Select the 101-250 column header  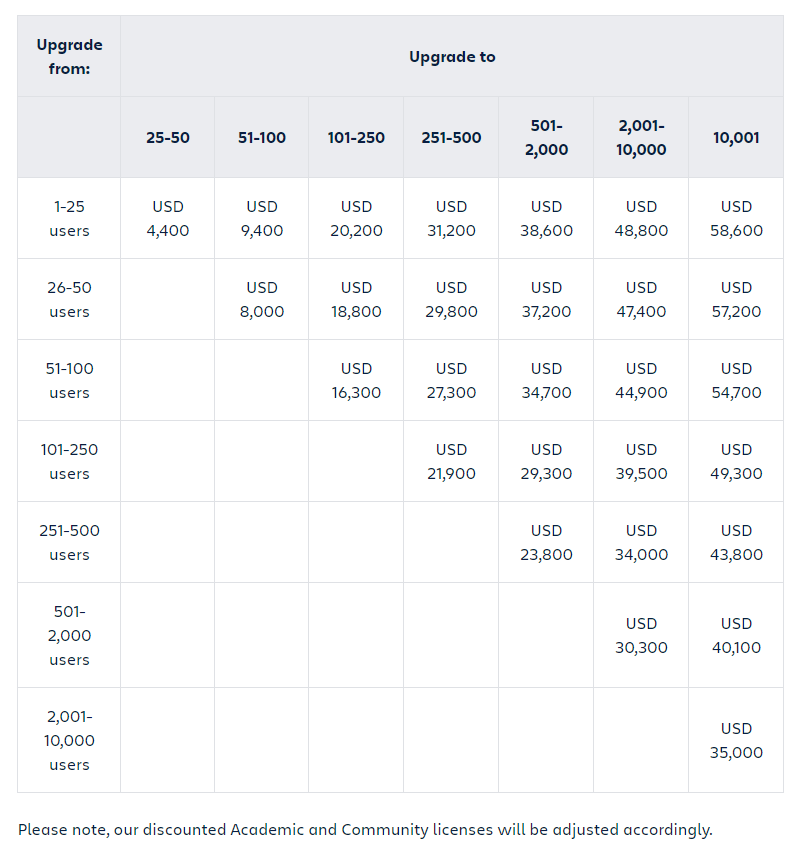[x=356, y=137]
